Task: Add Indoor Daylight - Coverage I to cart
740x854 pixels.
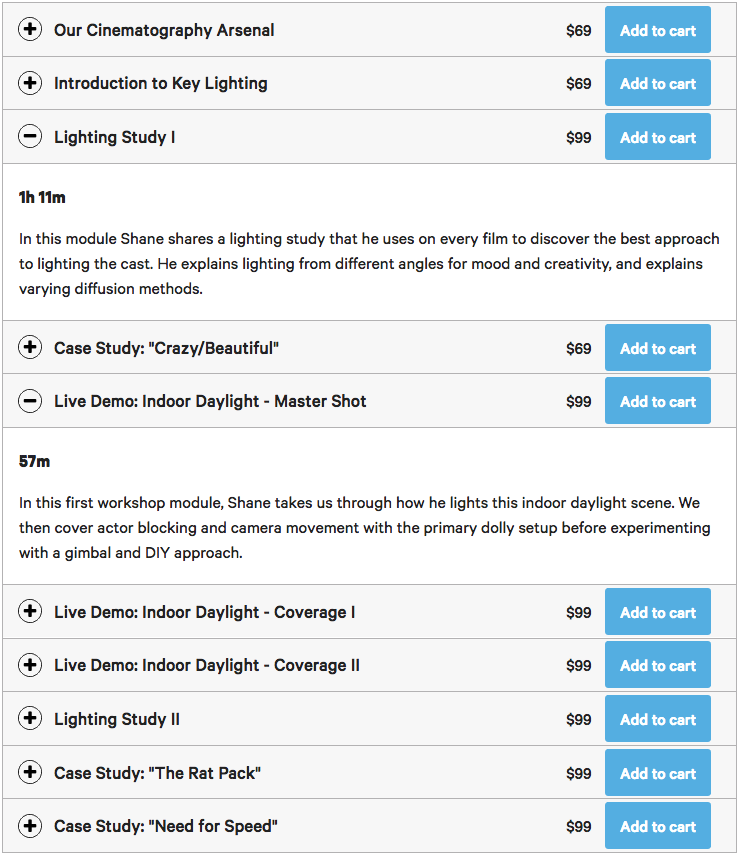Action: coord(657,612)
